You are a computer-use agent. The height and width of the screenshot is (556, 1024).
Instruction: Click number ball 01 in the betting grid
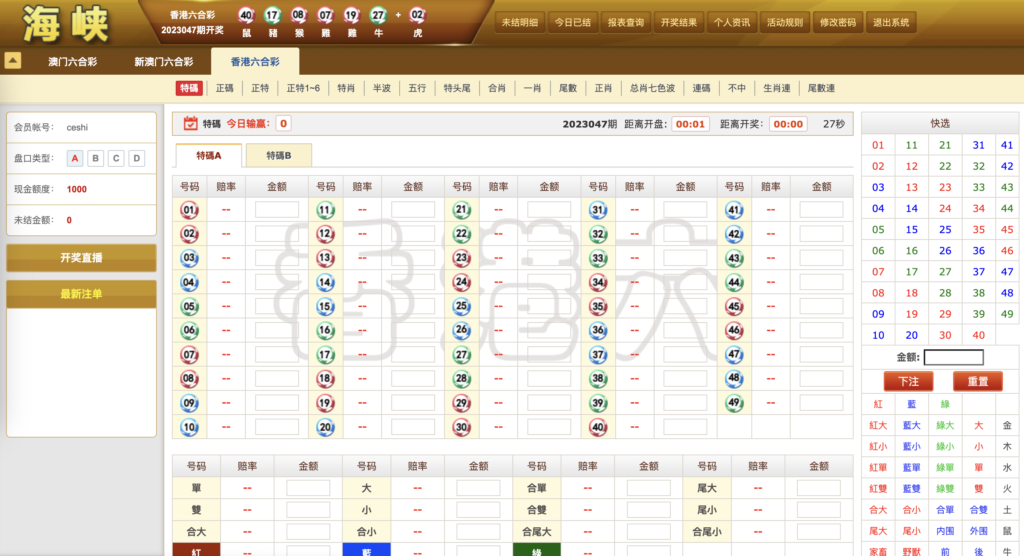coord(190,210)
